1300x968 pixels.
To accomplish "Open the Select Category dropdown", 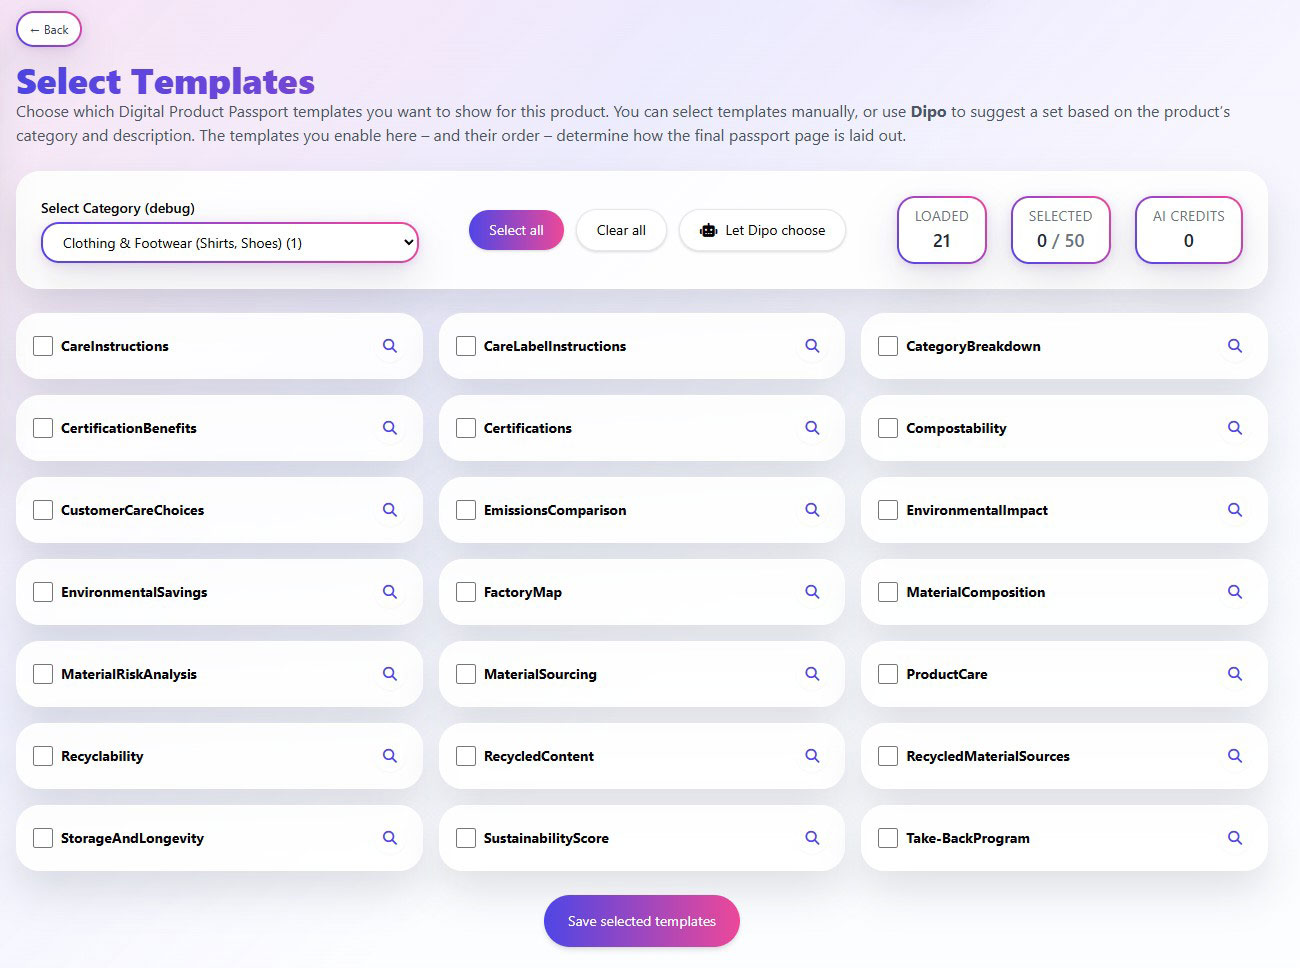I will click(x=230, y=242).
